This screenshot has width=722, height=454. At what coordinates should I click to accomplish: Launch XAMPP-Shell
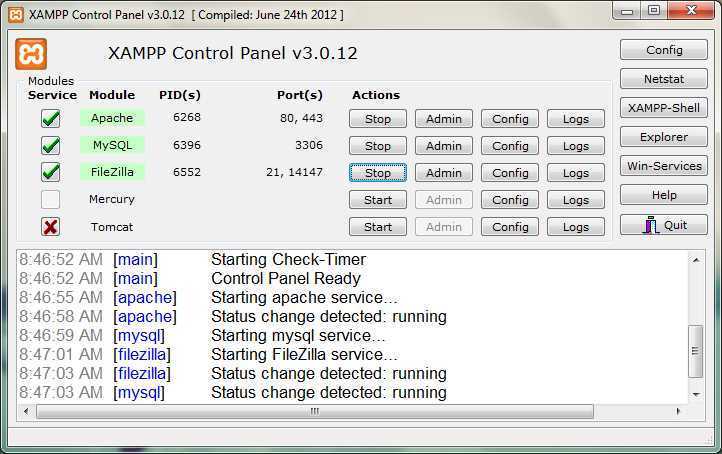click(664, 108)
